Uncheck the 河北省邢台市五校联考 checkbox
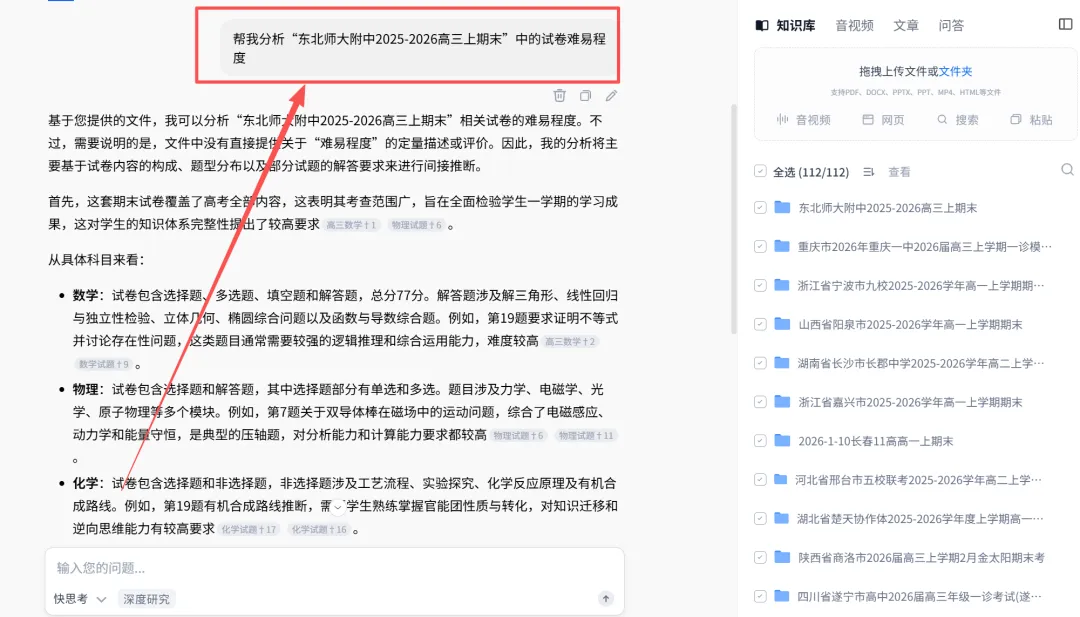 tap(760, 480)
